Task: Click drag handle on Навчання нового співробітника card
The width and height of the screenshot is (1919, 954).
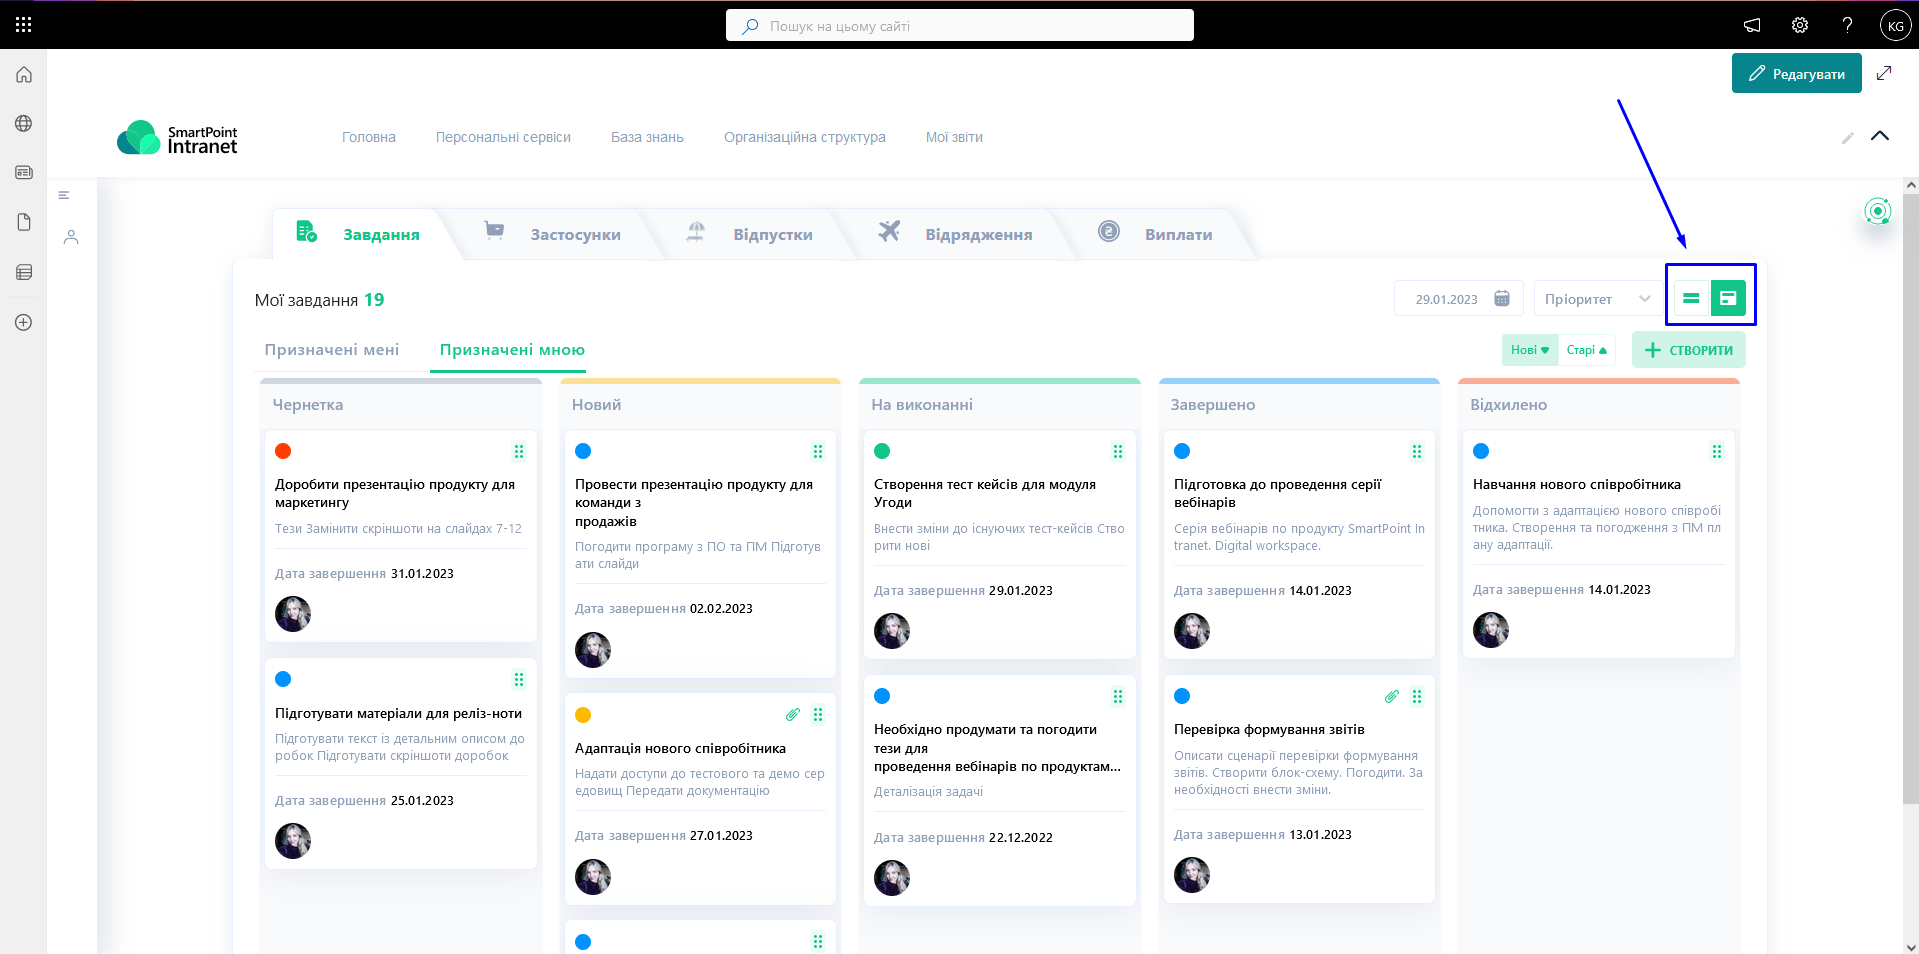Action: [1716, 452]
